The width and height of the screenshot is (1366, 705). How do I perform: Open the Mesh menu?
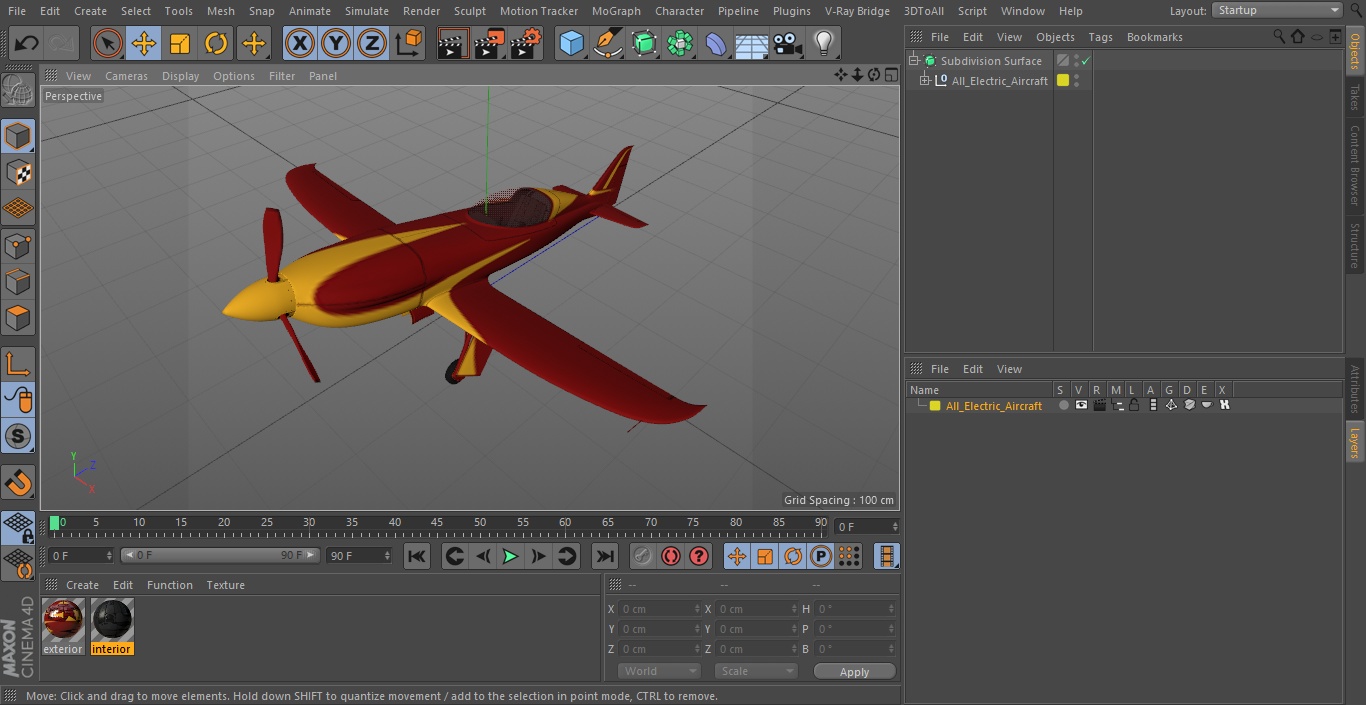click(x=220, y=10)
